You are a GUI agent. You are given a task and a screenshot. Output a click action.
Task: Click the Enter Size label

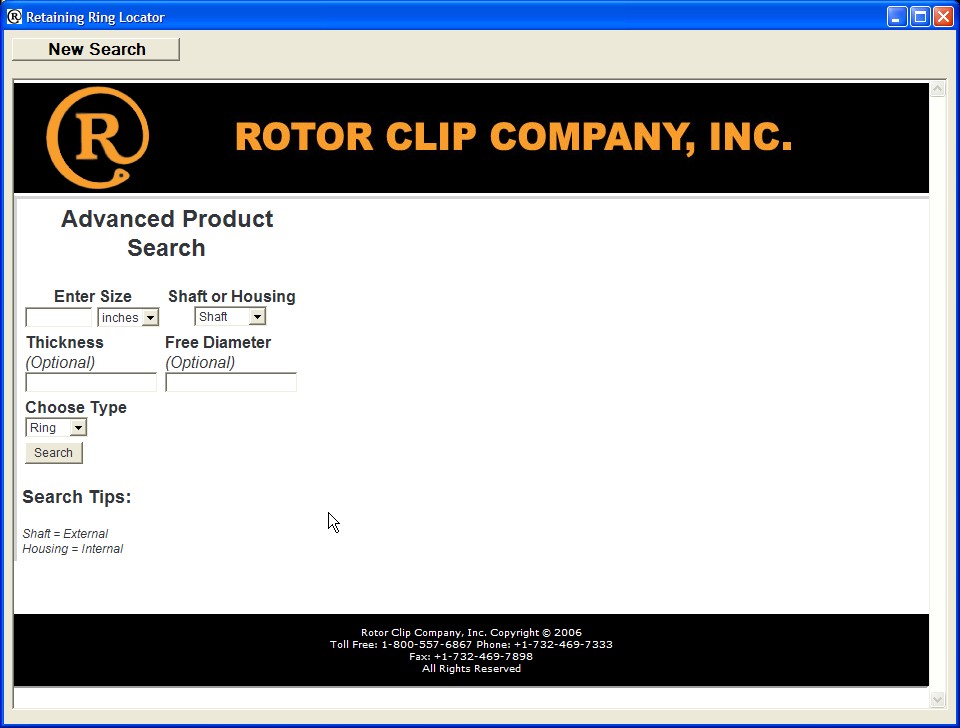92,296
